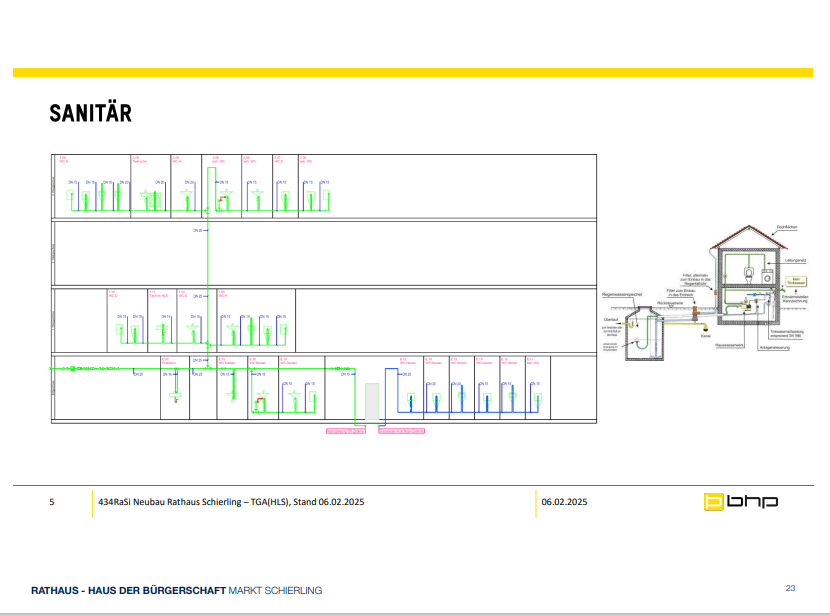
Task: Click the 'Dachflächen' label
Action: click(785, 229)
